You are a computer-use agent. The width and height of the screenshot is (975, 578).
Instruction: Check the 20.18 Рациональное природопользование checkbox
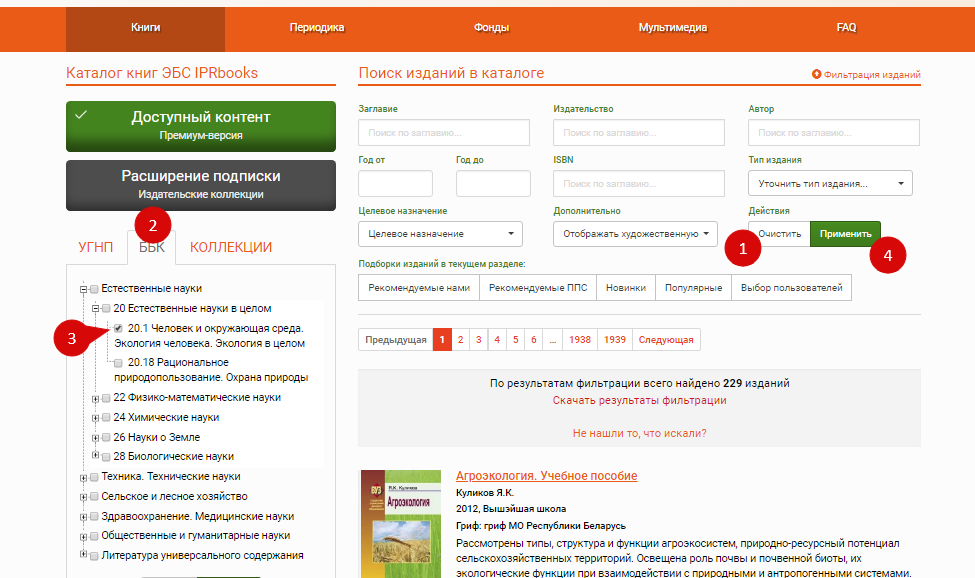(x=119, y=362)
